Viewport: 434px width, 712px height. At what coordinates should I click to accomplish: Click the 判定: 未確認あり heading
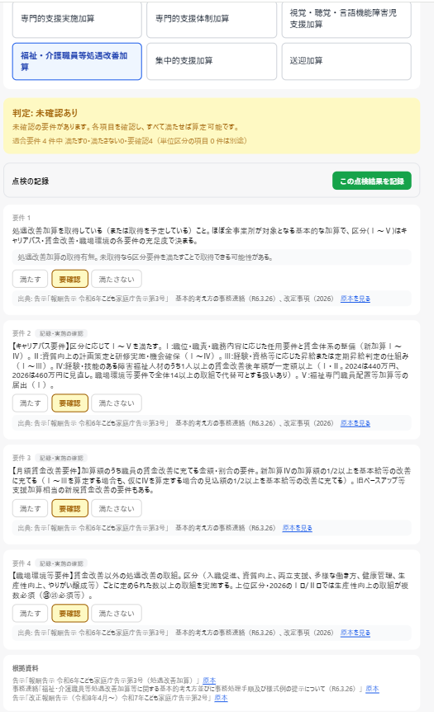point(45,113)
